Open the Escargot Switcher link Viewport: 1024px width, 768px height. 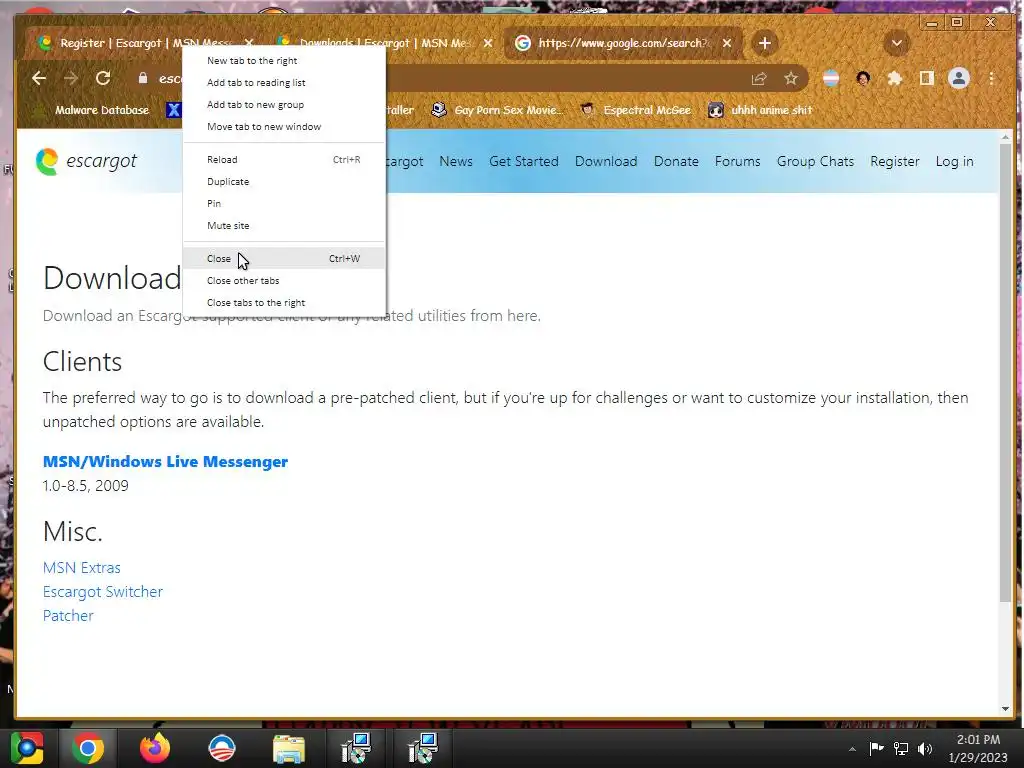103,592
